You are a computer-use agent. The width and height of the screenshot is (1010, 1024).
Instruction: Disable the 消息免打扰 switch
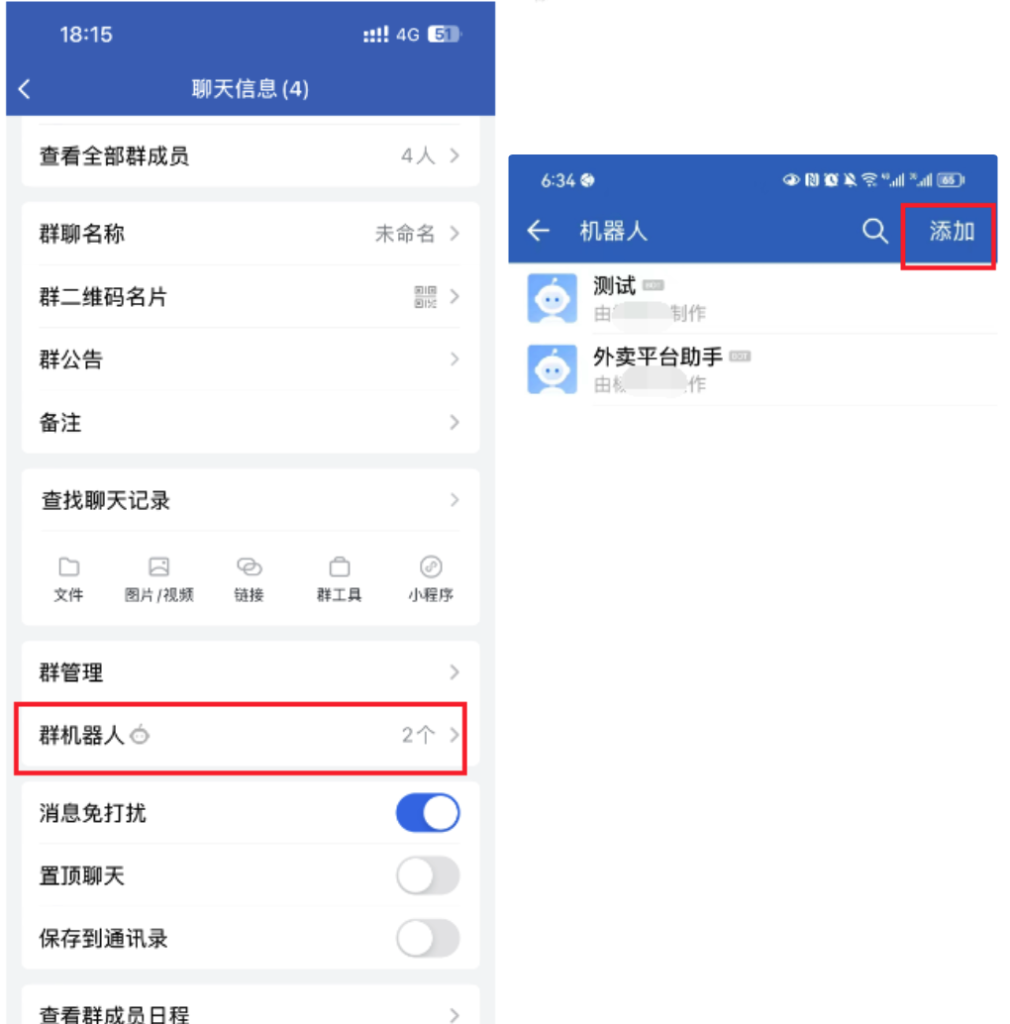click(428, 812)
